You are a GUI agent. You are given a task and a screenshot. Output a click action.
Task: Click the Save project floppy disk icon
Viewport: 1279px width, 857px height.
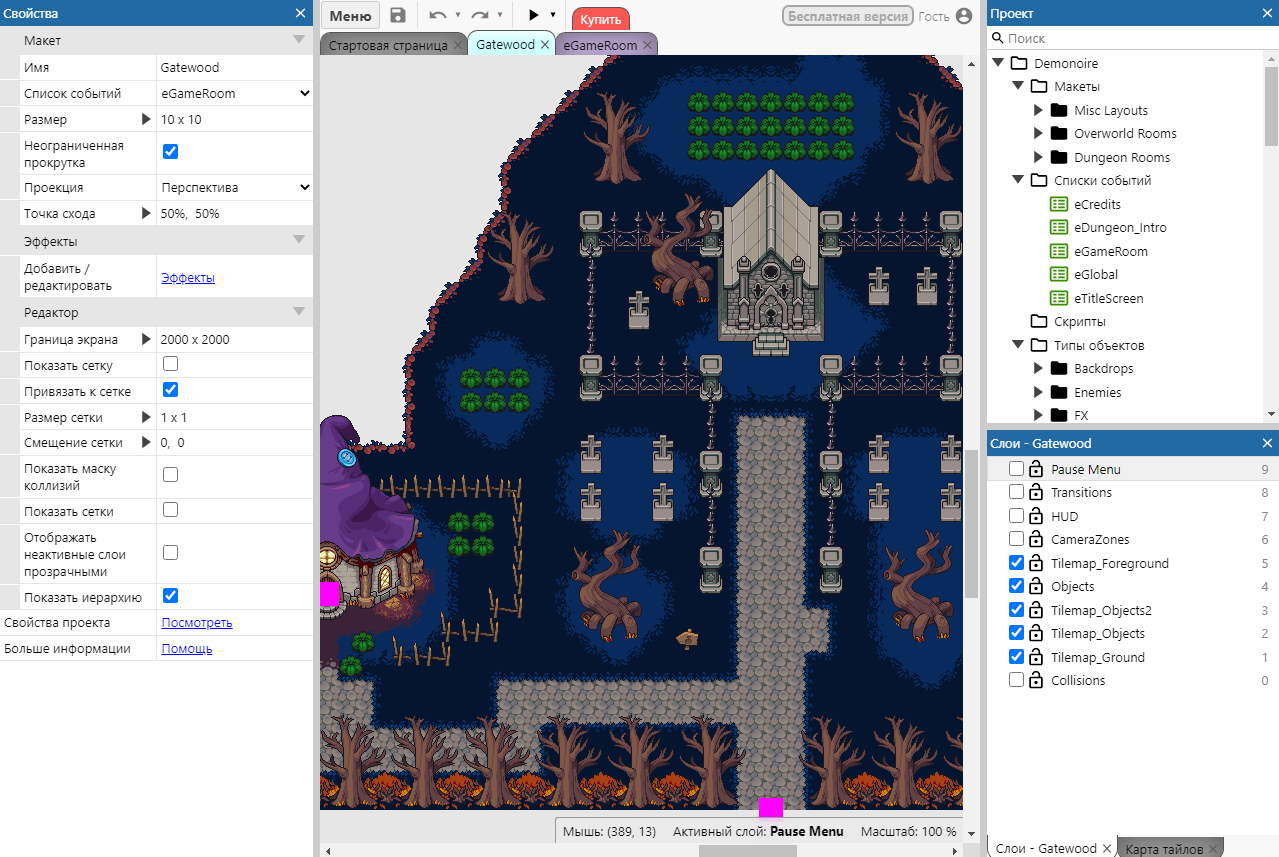coord(398,15)
